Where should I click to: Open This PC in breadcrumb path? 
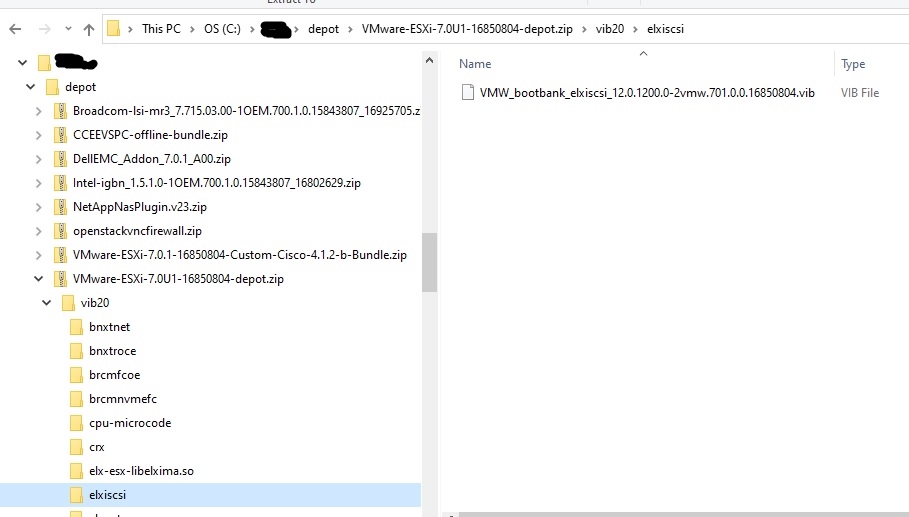(x=161, y=29)
